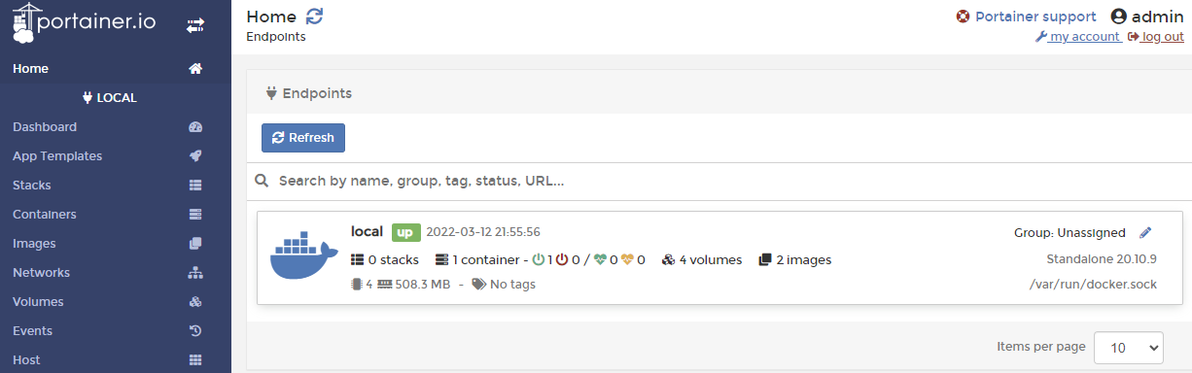Screen dimensions: 1192x373
Task: Click the Refresh button
Action: tap(303, 138)
